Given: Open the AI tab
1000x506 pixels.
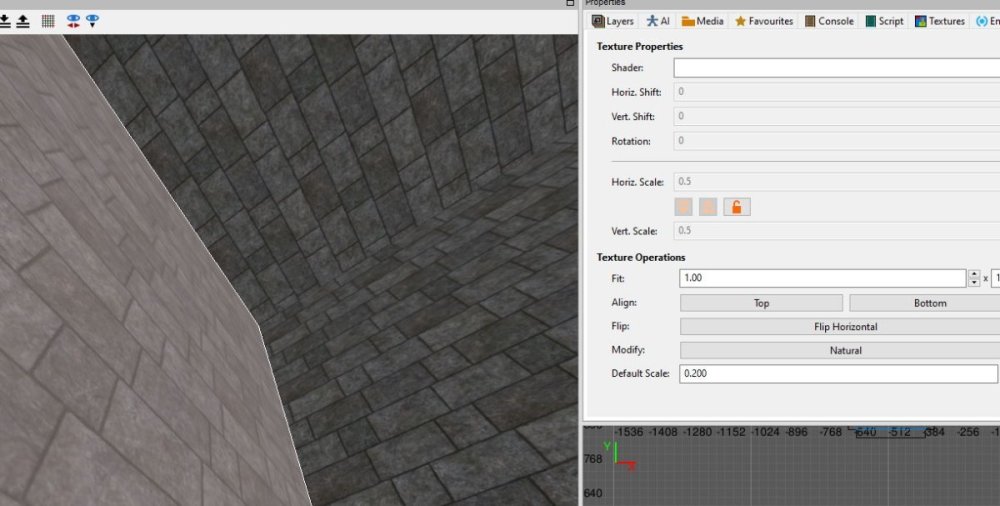Looking at the screenshot, I should coord(658,21).
